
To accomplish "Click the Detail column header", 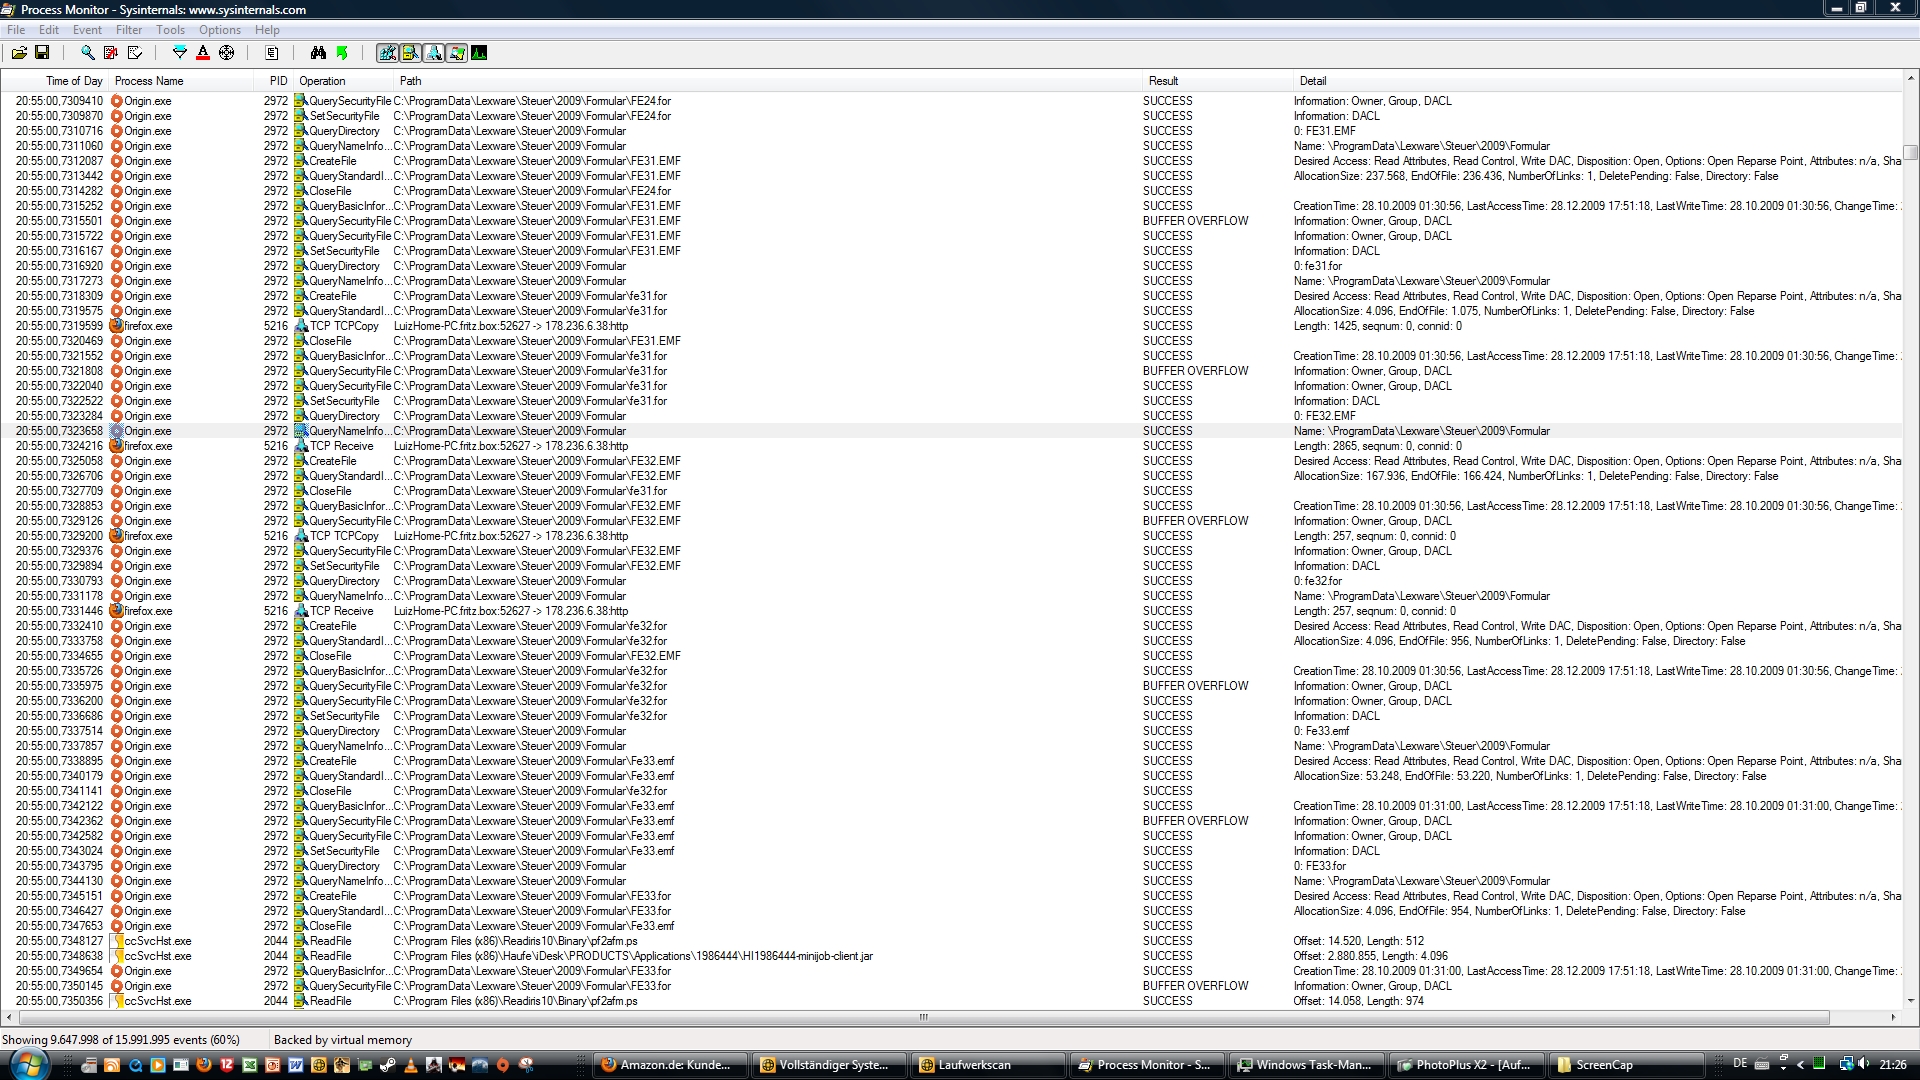I will [x=1597, y=81].
